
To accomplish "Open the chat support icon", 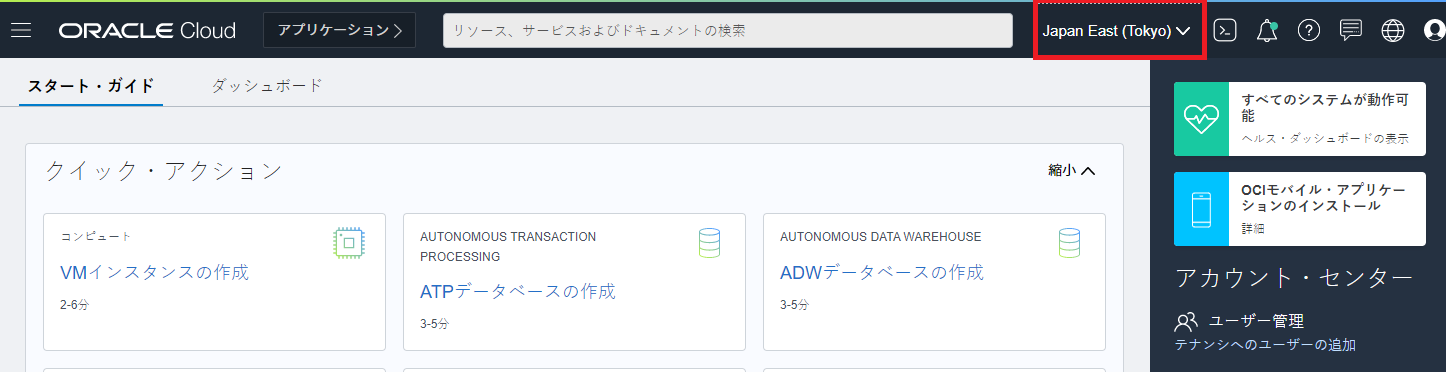I will coord(1351,30).
